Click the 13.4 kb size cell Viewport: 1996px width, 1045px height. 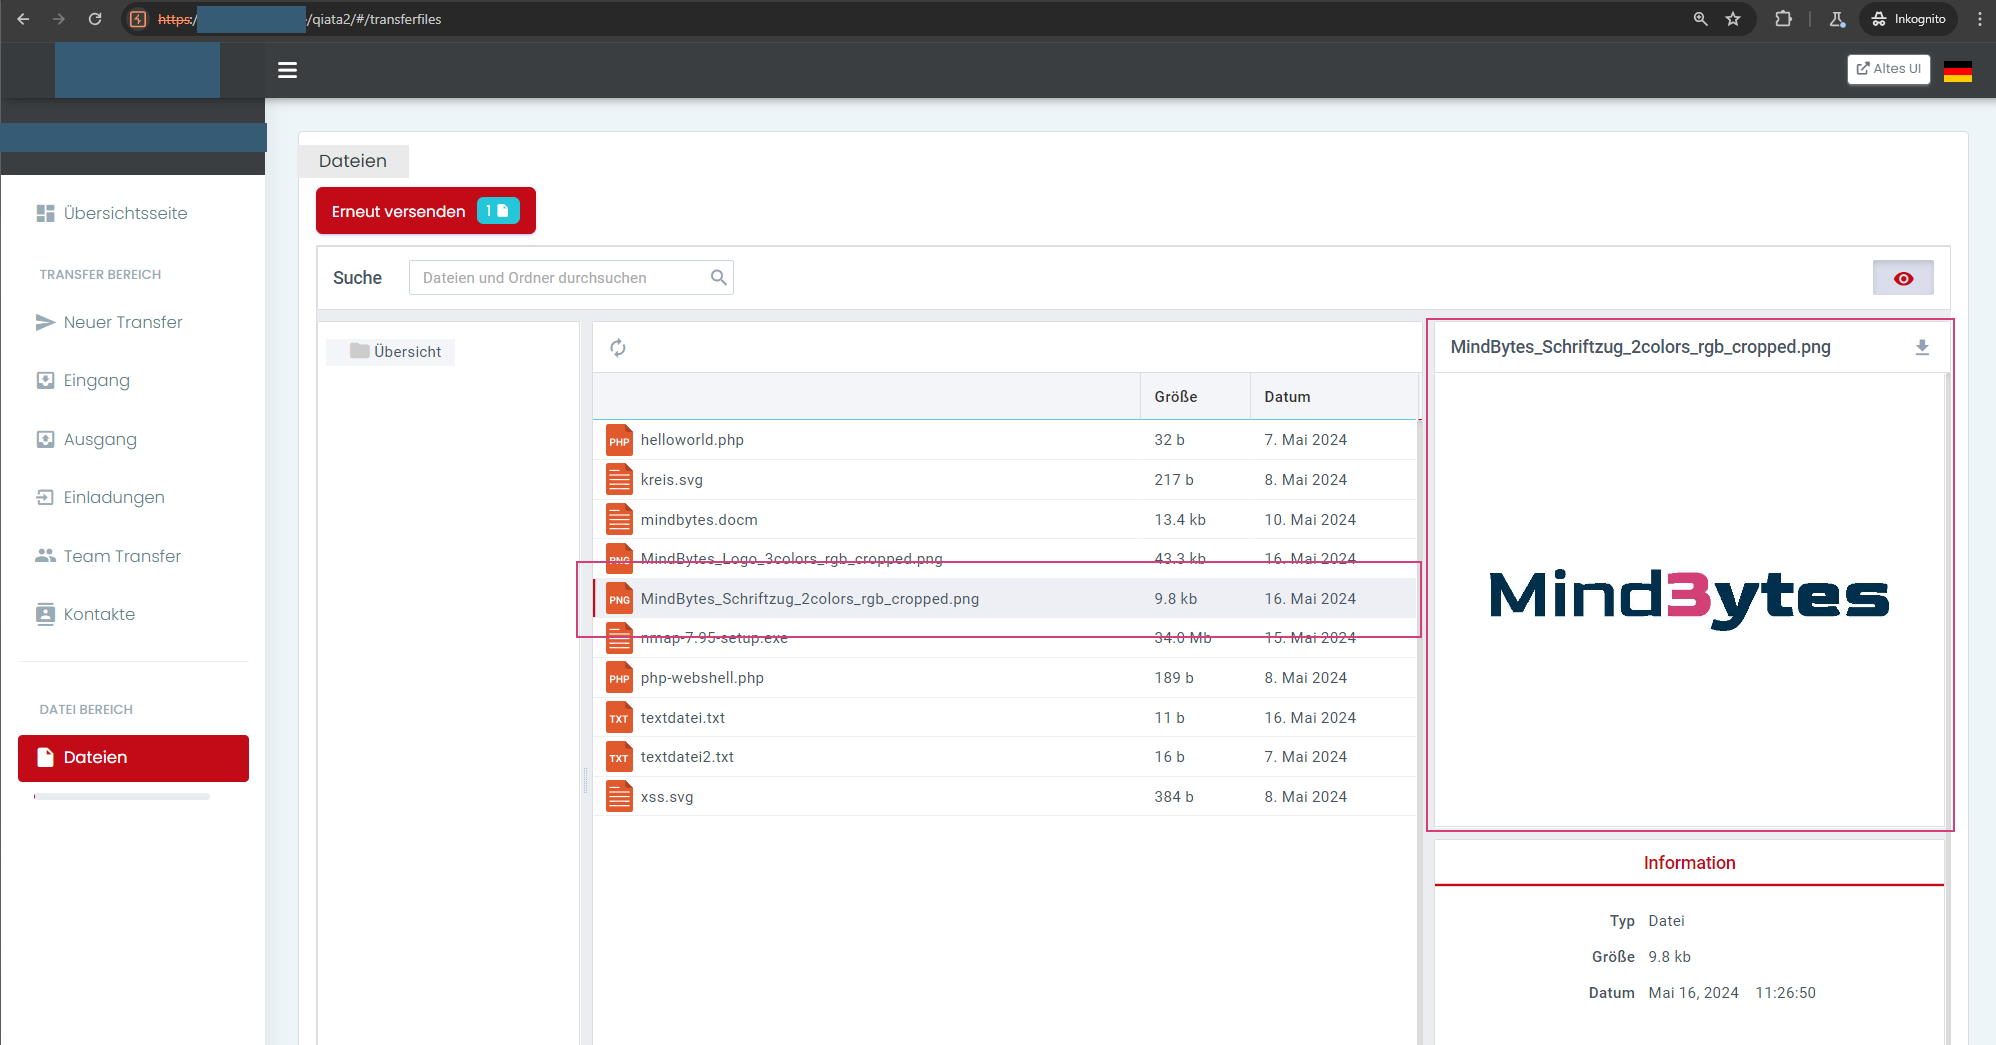pos(1180,520)
